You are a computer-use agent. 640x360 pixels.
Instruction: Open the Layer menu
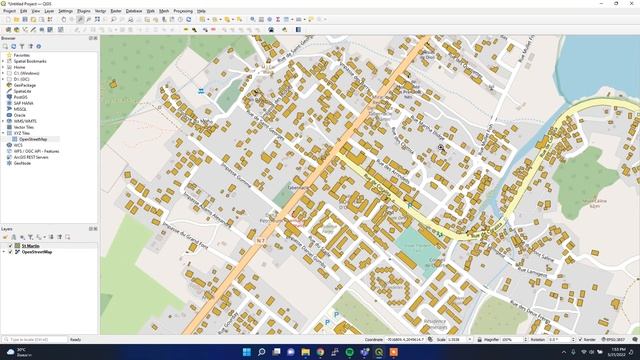pos(49,11)
